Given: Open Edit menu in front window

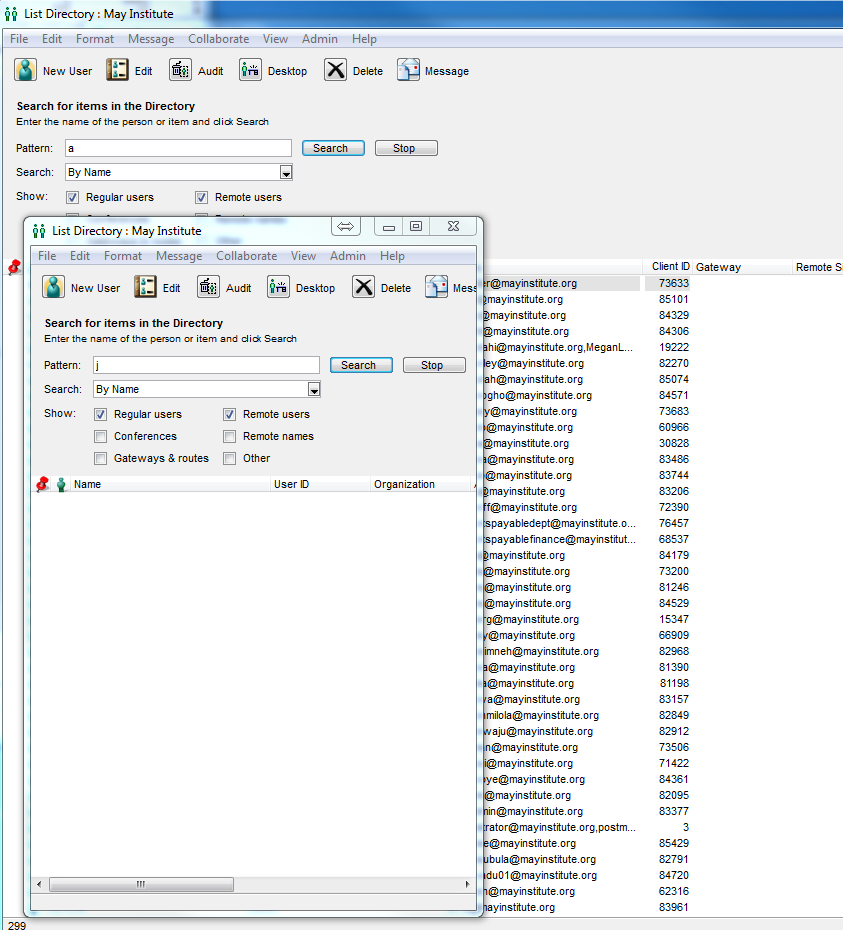Looking at the screenshot, I should point(79,256).
